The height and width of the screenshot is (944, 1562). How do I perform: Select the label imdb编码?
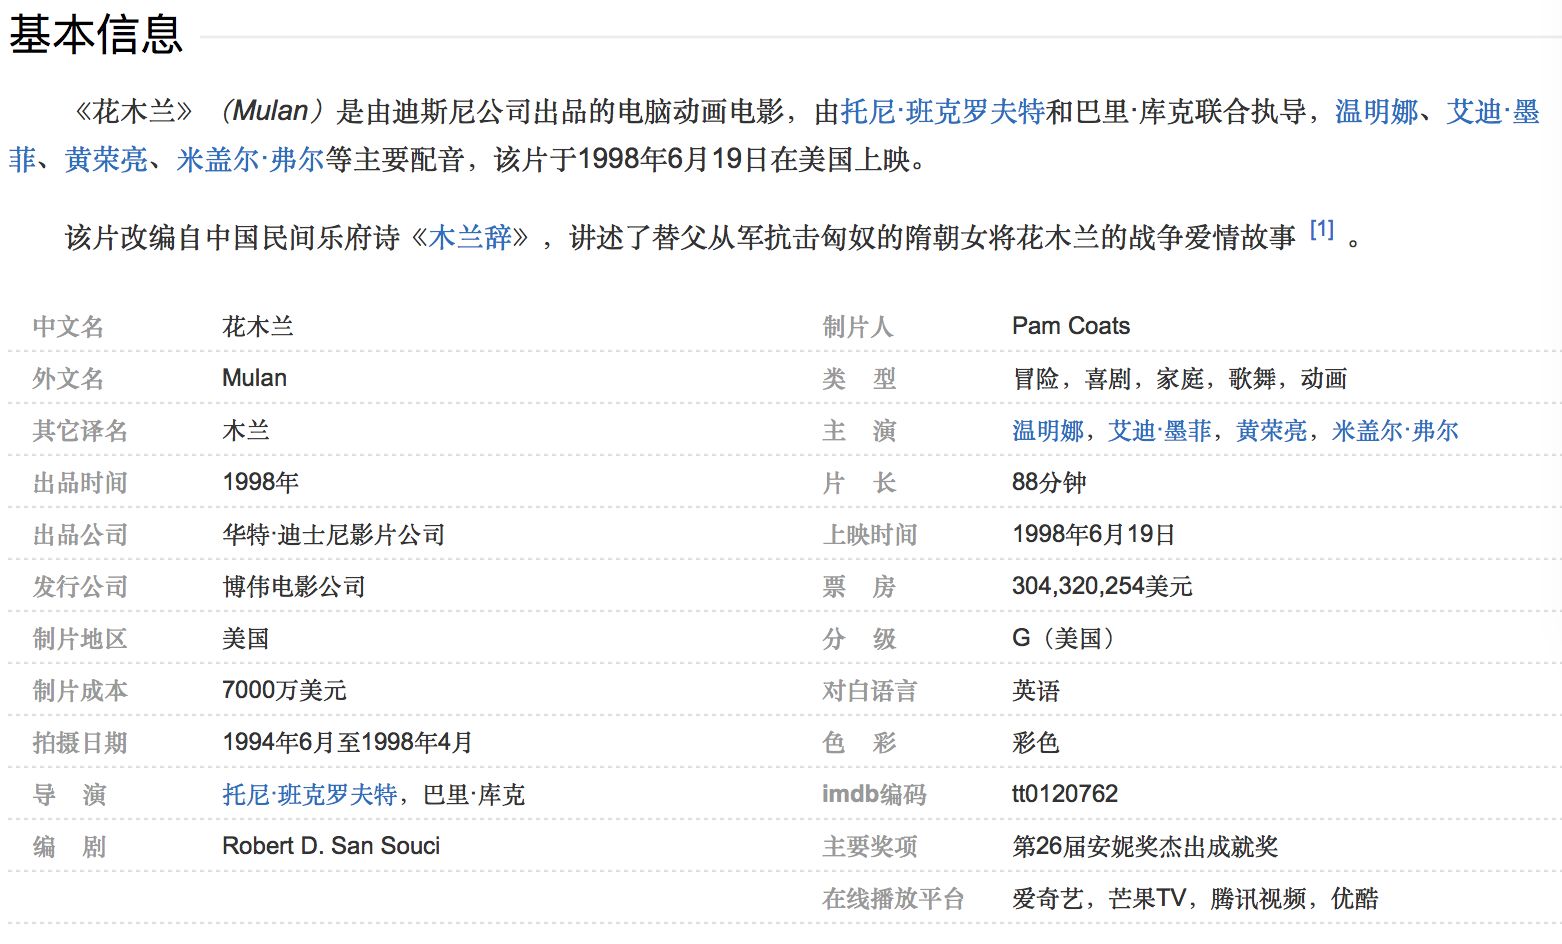pyautogui.click(x=874, y=795)
